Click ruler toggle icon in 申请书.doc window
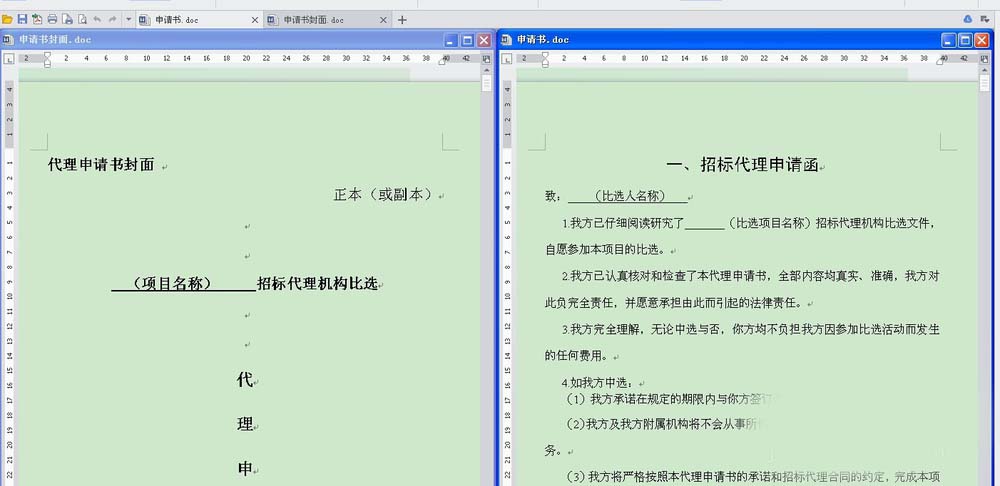This screenshot has width=1000, height=486. point(984,59)
